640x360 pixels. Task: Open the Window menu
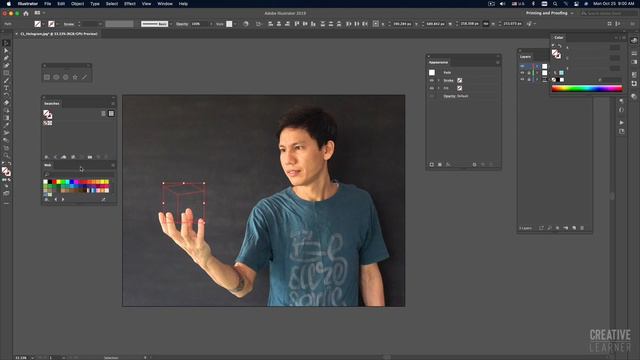[165, 4]
